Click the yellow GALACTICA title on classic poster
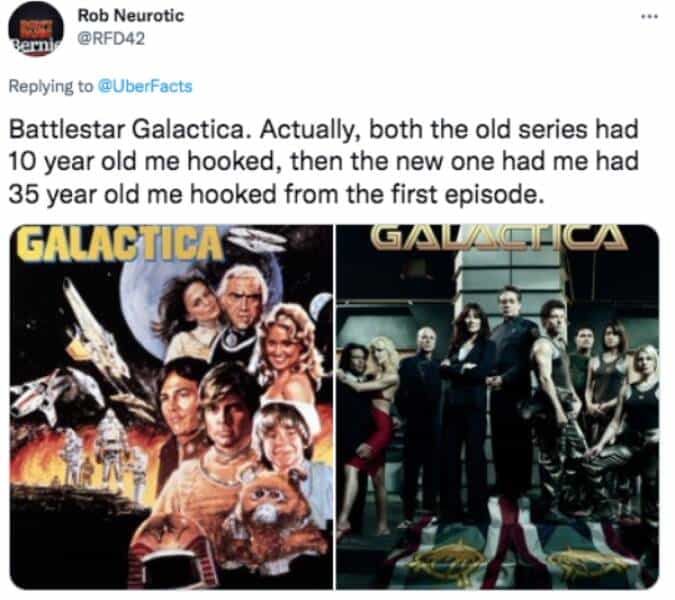 point(119,244)
